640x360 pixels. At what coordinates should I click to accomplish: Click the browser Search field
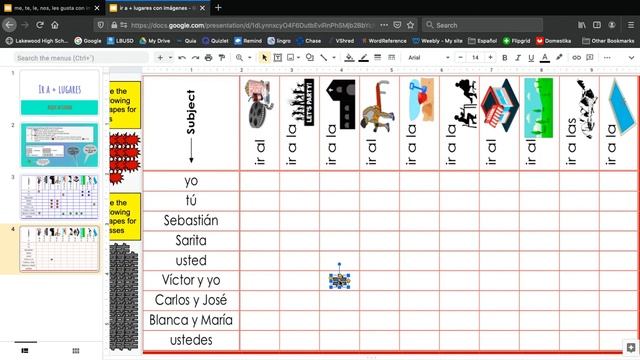pyautogui.click(x=482, y=25)
